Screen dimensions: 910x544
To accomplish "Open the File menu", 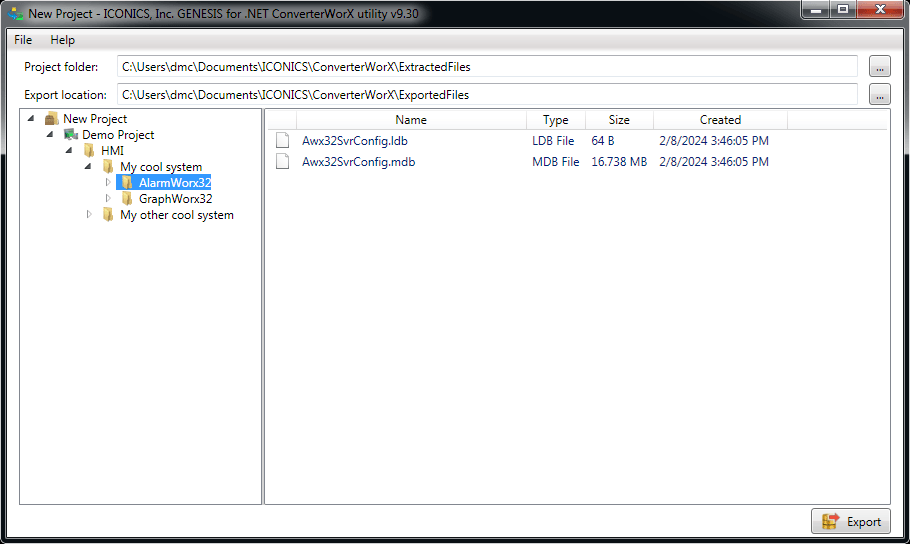I will [x=23, y=40].
